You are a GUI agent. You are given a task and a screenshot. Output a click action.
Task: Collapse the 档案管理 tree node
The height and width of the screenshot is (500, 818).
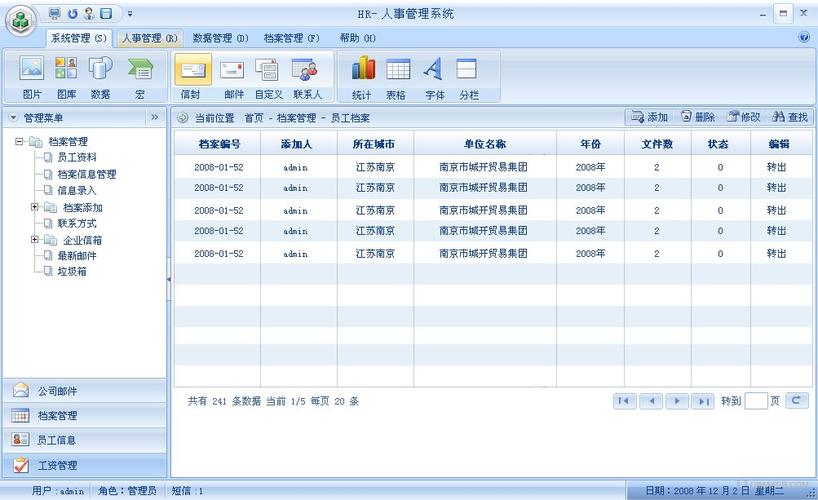pos(19,141)
